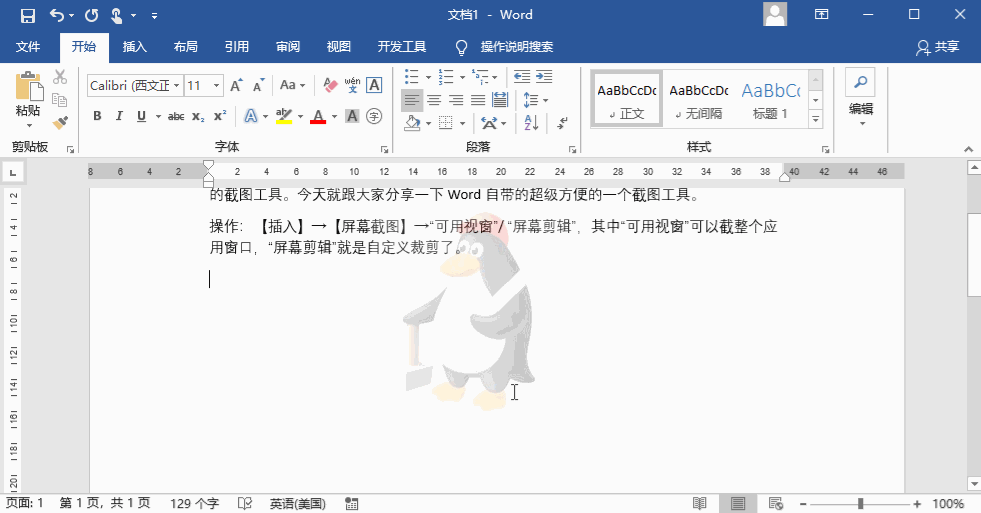
Task: Undo the last action
Action: click(x=57, y=15)
